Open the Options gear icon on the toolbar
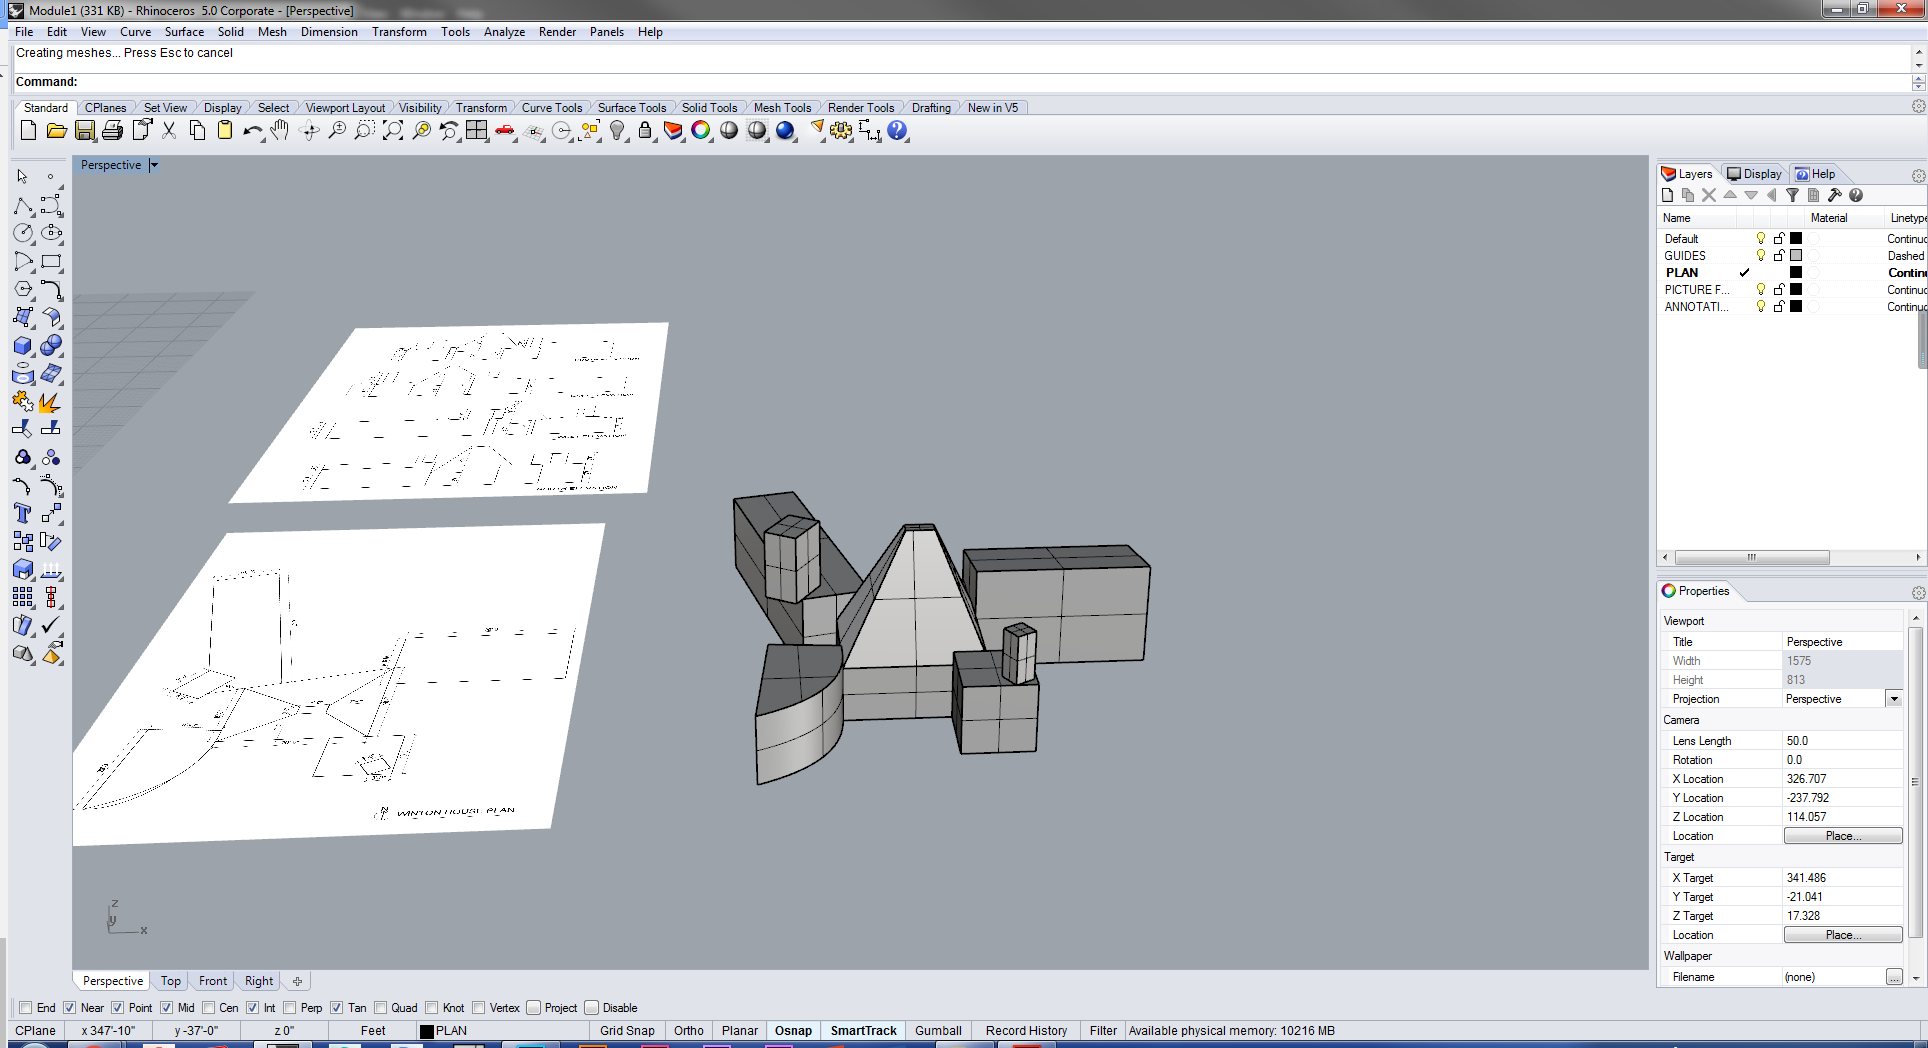Viewport: 1928px width, 1048px height. 840,130
